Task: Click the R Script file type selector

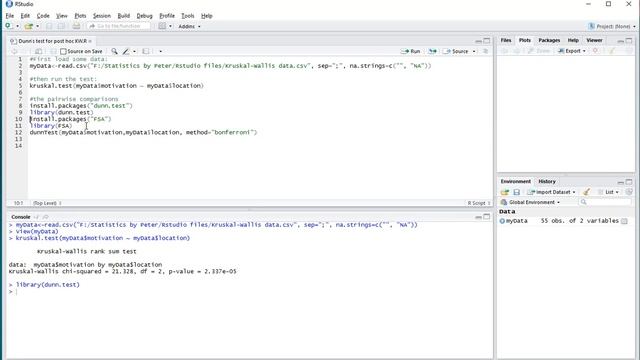Action: click(479, 203)
